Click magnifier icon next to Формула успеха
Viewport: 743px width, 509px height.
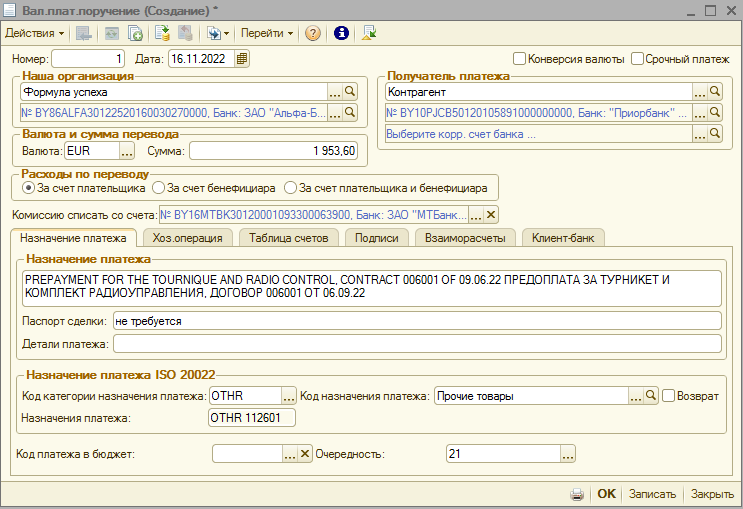coord(350,92)
